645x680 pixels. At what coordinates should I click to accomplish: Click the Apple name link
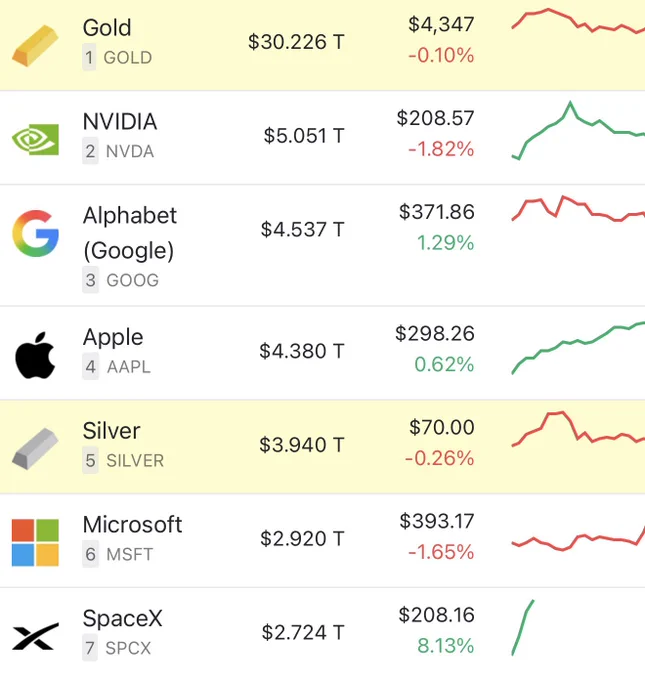[113, 337]
